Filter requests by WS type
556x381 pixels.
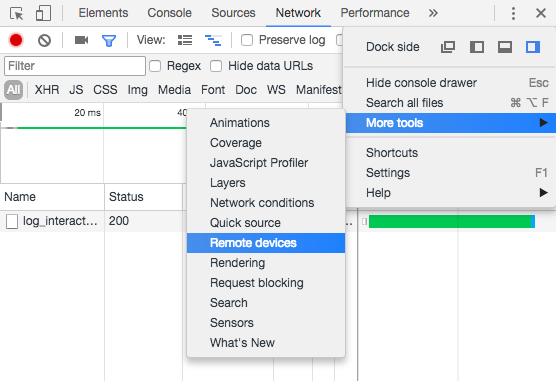(276, 90)
